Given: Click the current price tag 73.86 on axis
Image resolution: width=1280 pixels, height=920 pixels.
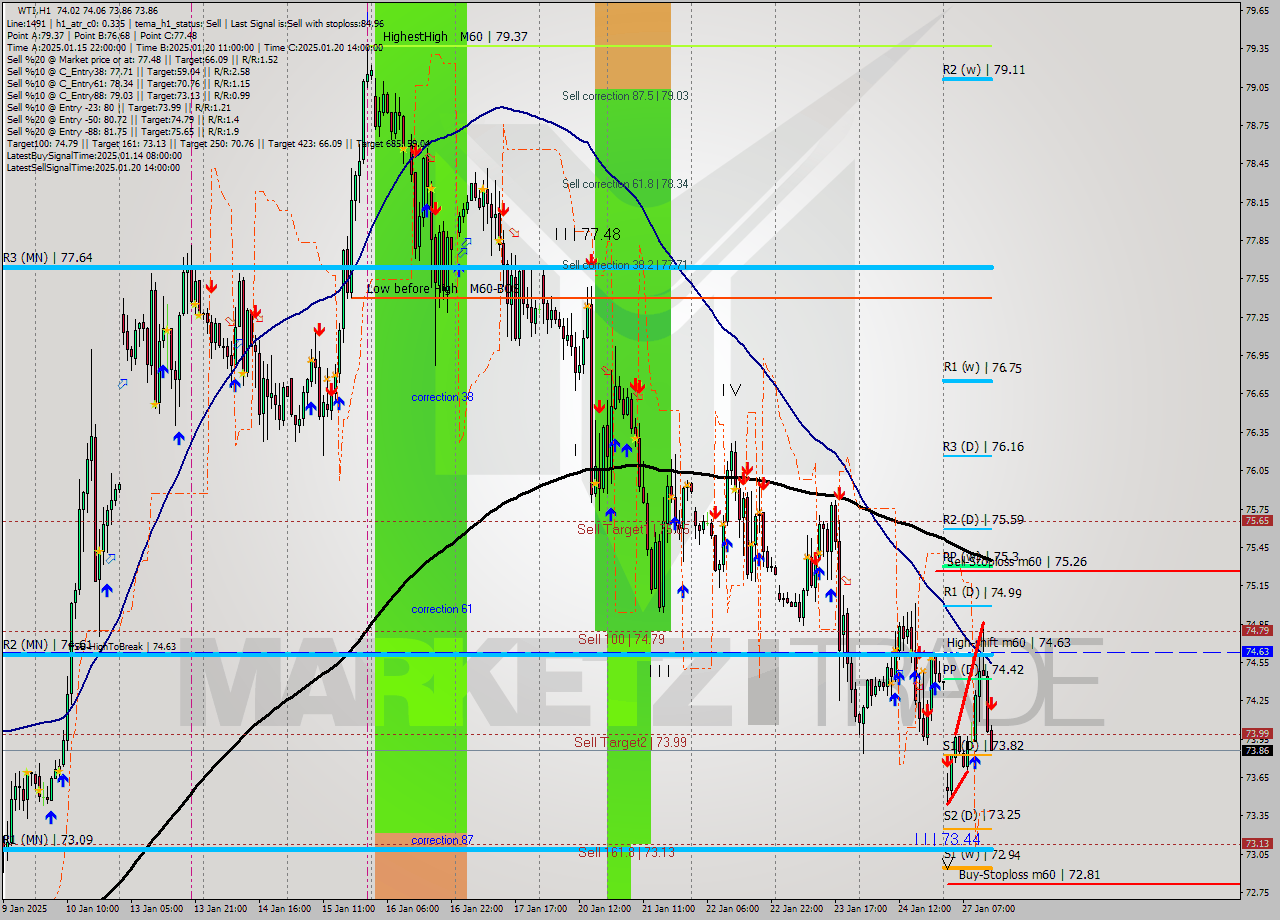Looking at the screenshot, I should (1258, 750).
